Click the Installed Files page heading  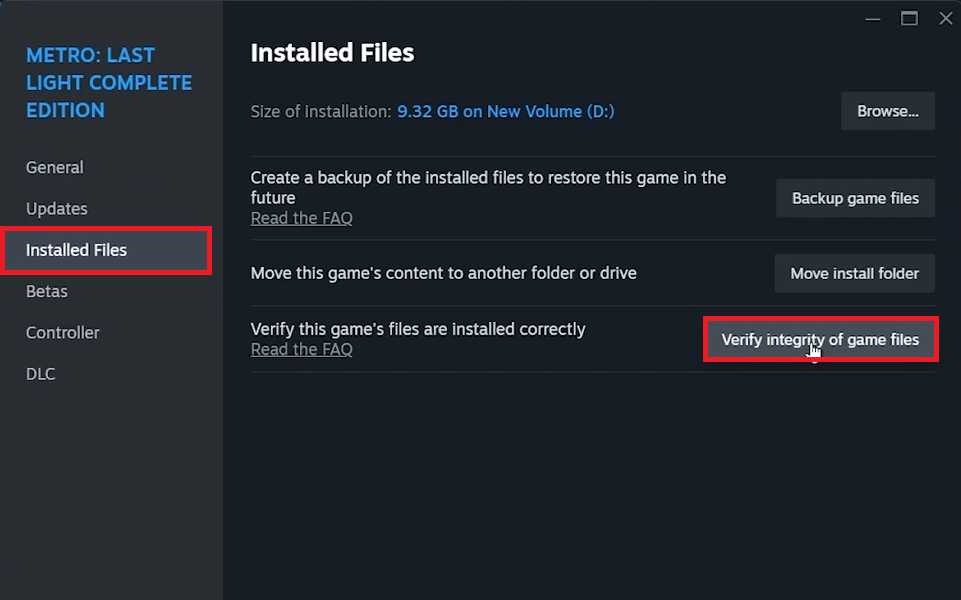(332, 53)
